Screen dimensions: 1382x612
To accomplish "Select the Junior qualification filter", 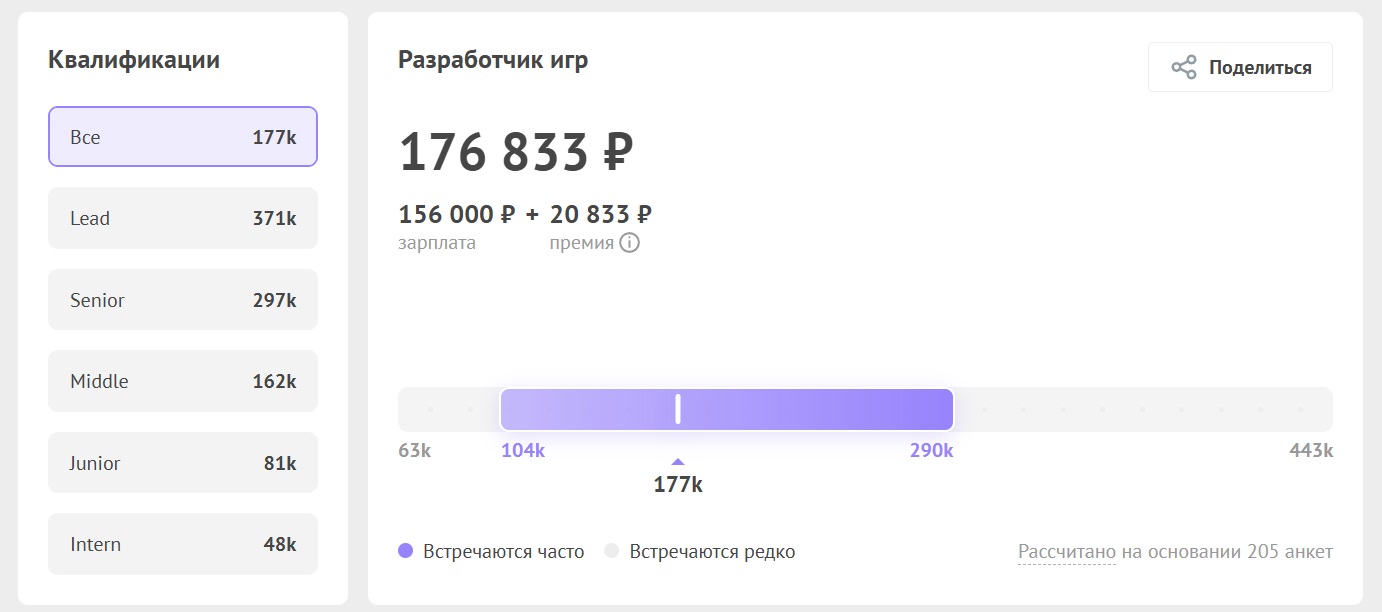I will [182, 462].
